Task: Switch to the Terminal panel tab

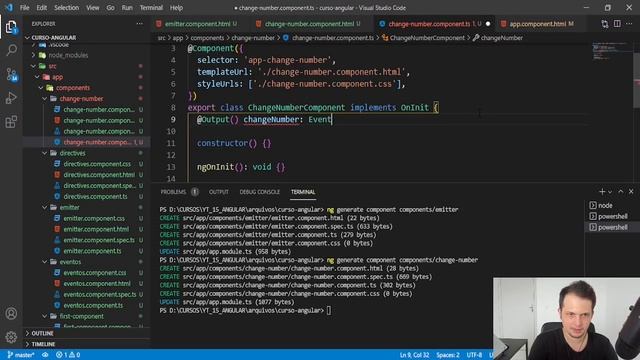Action: coord(303,192)
